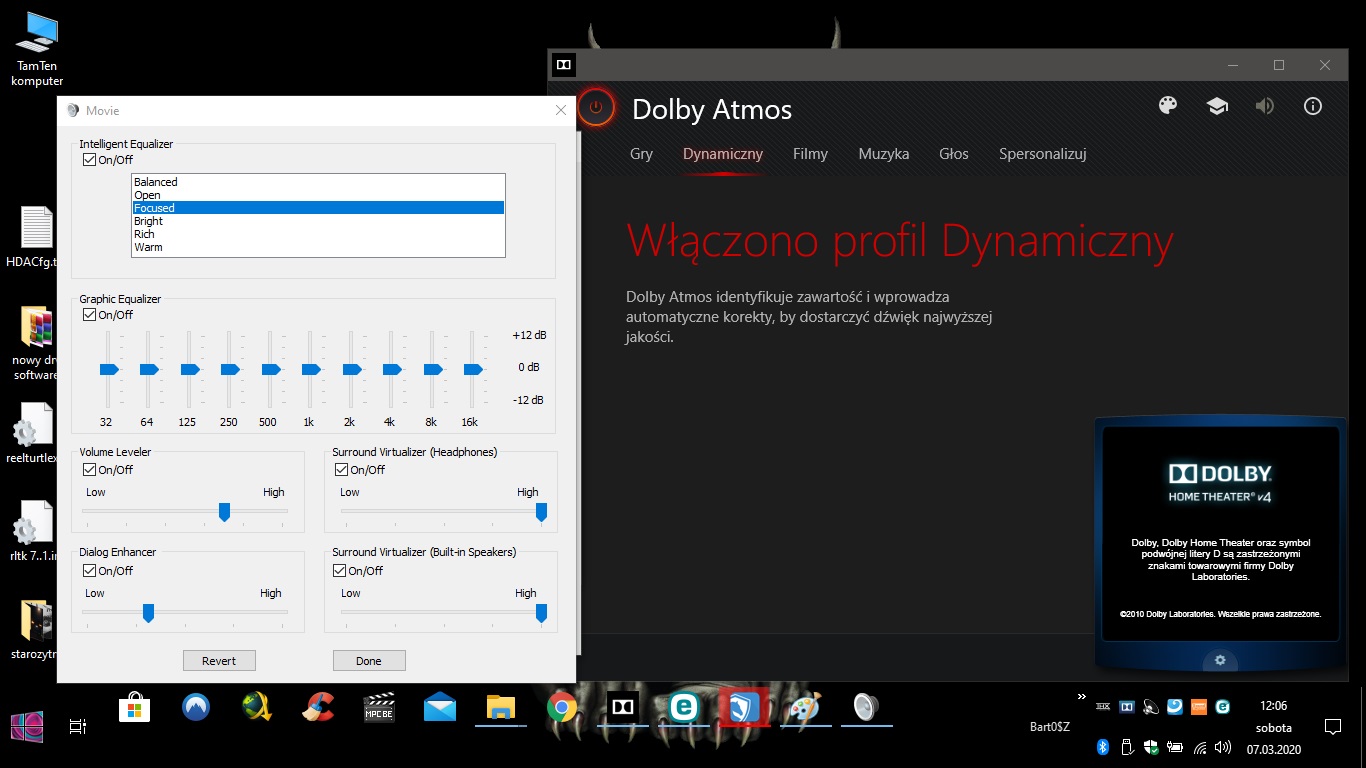Click the taskbar clock showing 12:06
Screen dimensions: 1366x768
(1274, 706)
